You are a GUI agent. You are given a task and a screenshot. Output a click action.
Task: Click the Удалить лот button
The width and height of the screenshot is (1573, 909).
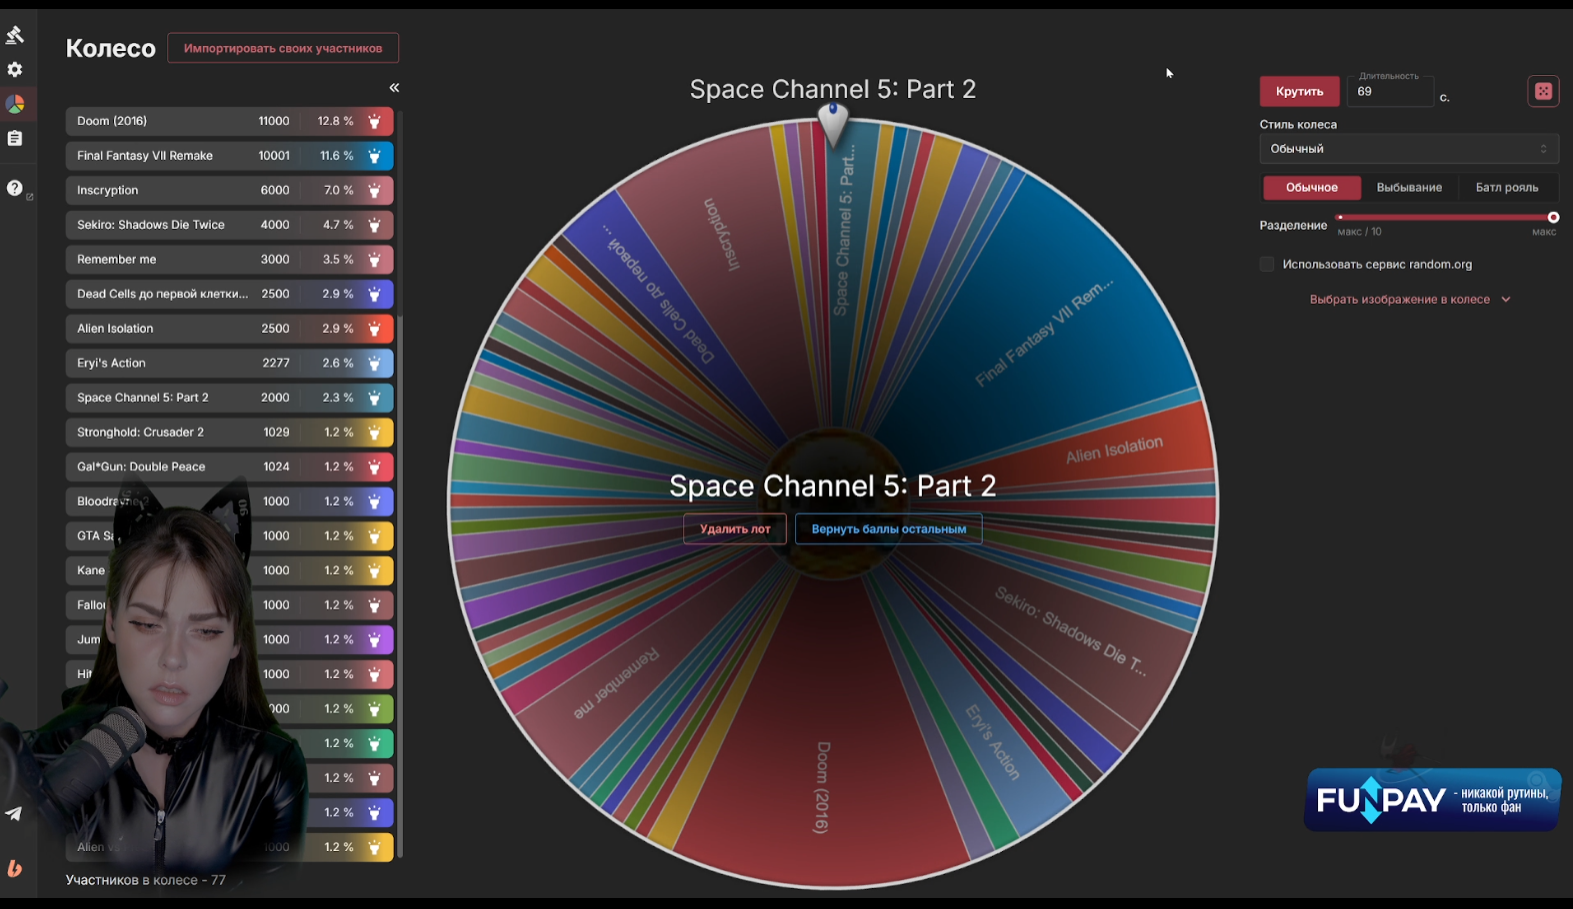click(735, 529)
